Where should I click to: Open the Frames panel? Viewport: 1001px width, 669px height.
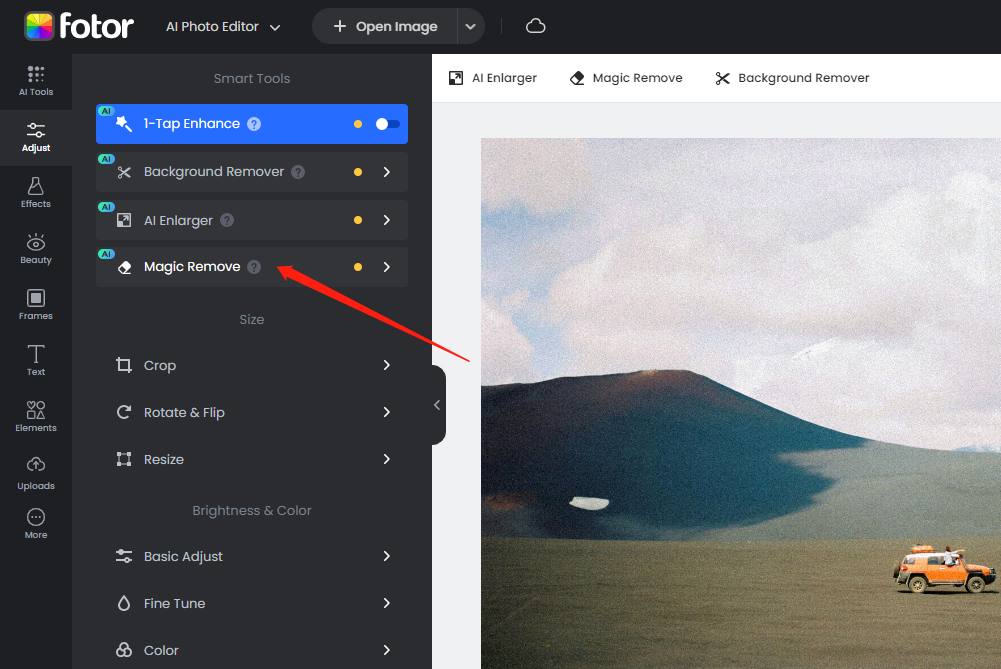36,305
